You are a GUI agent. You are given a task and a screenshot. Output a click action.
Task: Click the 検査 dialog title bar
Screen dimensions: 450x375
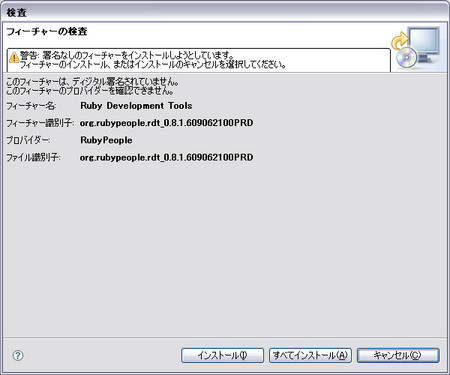(x=225, y=13)
